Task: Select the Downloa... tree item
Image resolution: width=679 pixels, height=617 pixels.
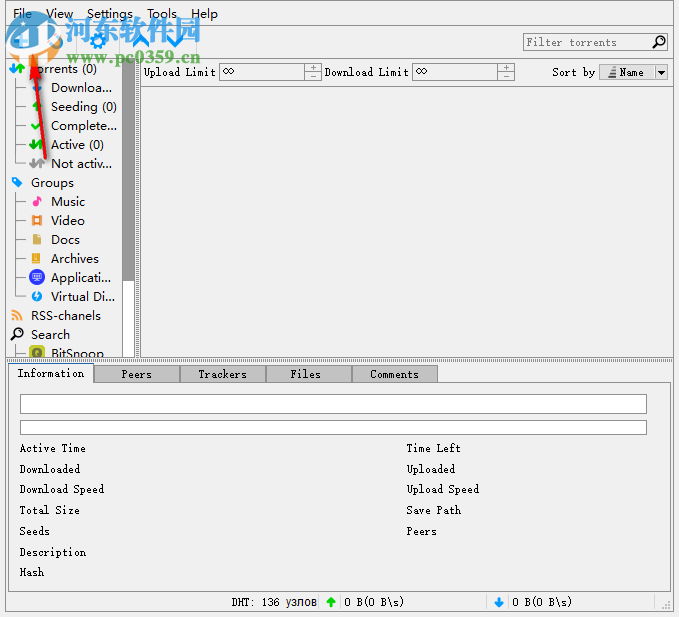Action: point(81,87)
